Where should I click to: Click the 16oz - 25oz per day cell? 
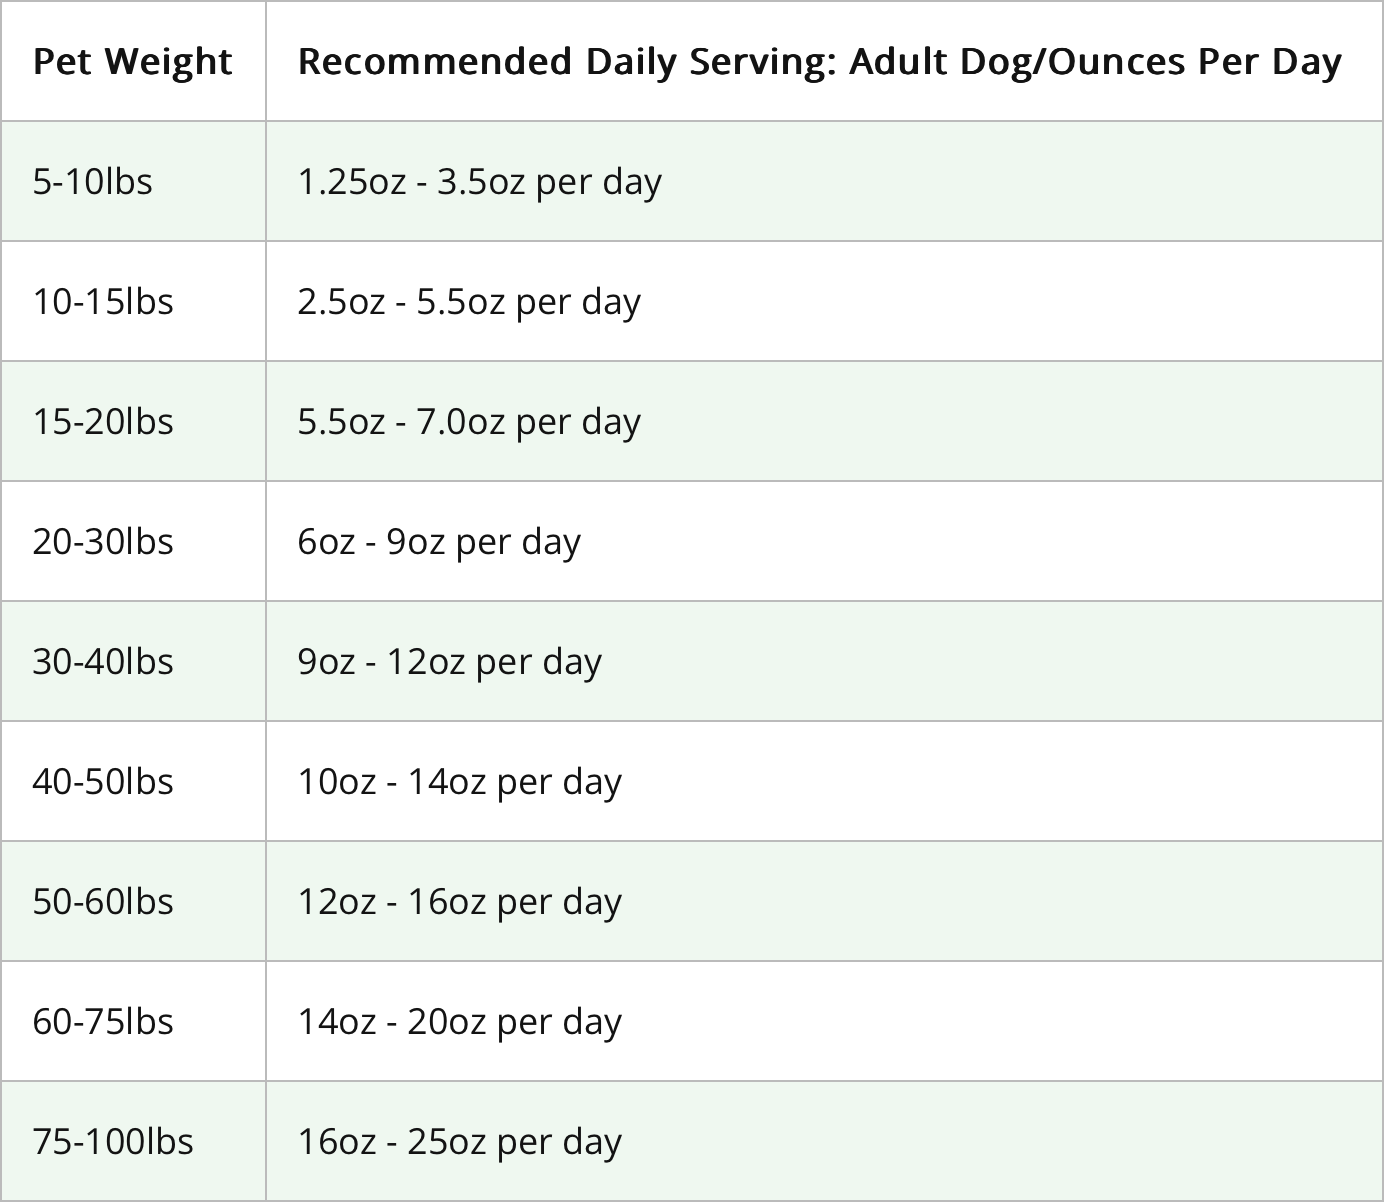pos(459,1142)
